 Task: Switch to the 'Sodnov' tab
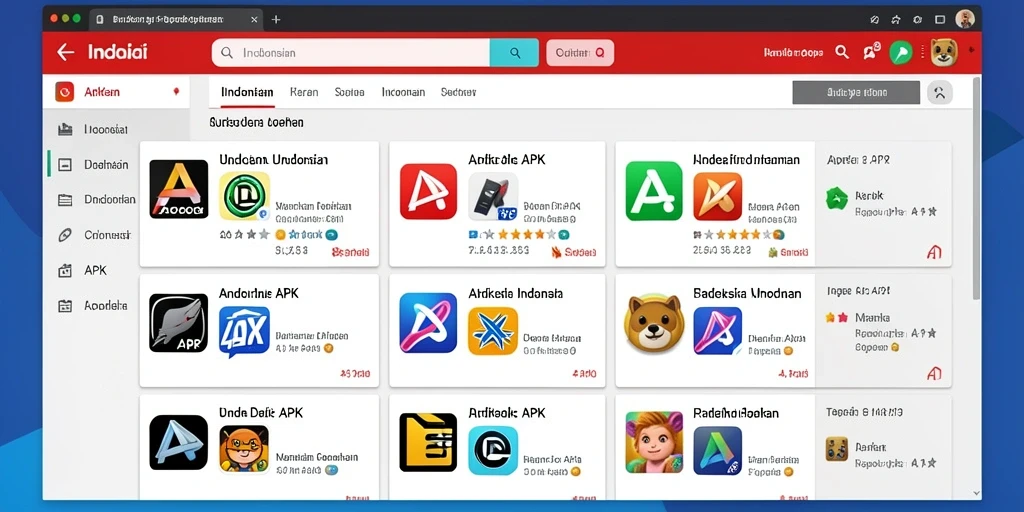(x=458, y=92)
